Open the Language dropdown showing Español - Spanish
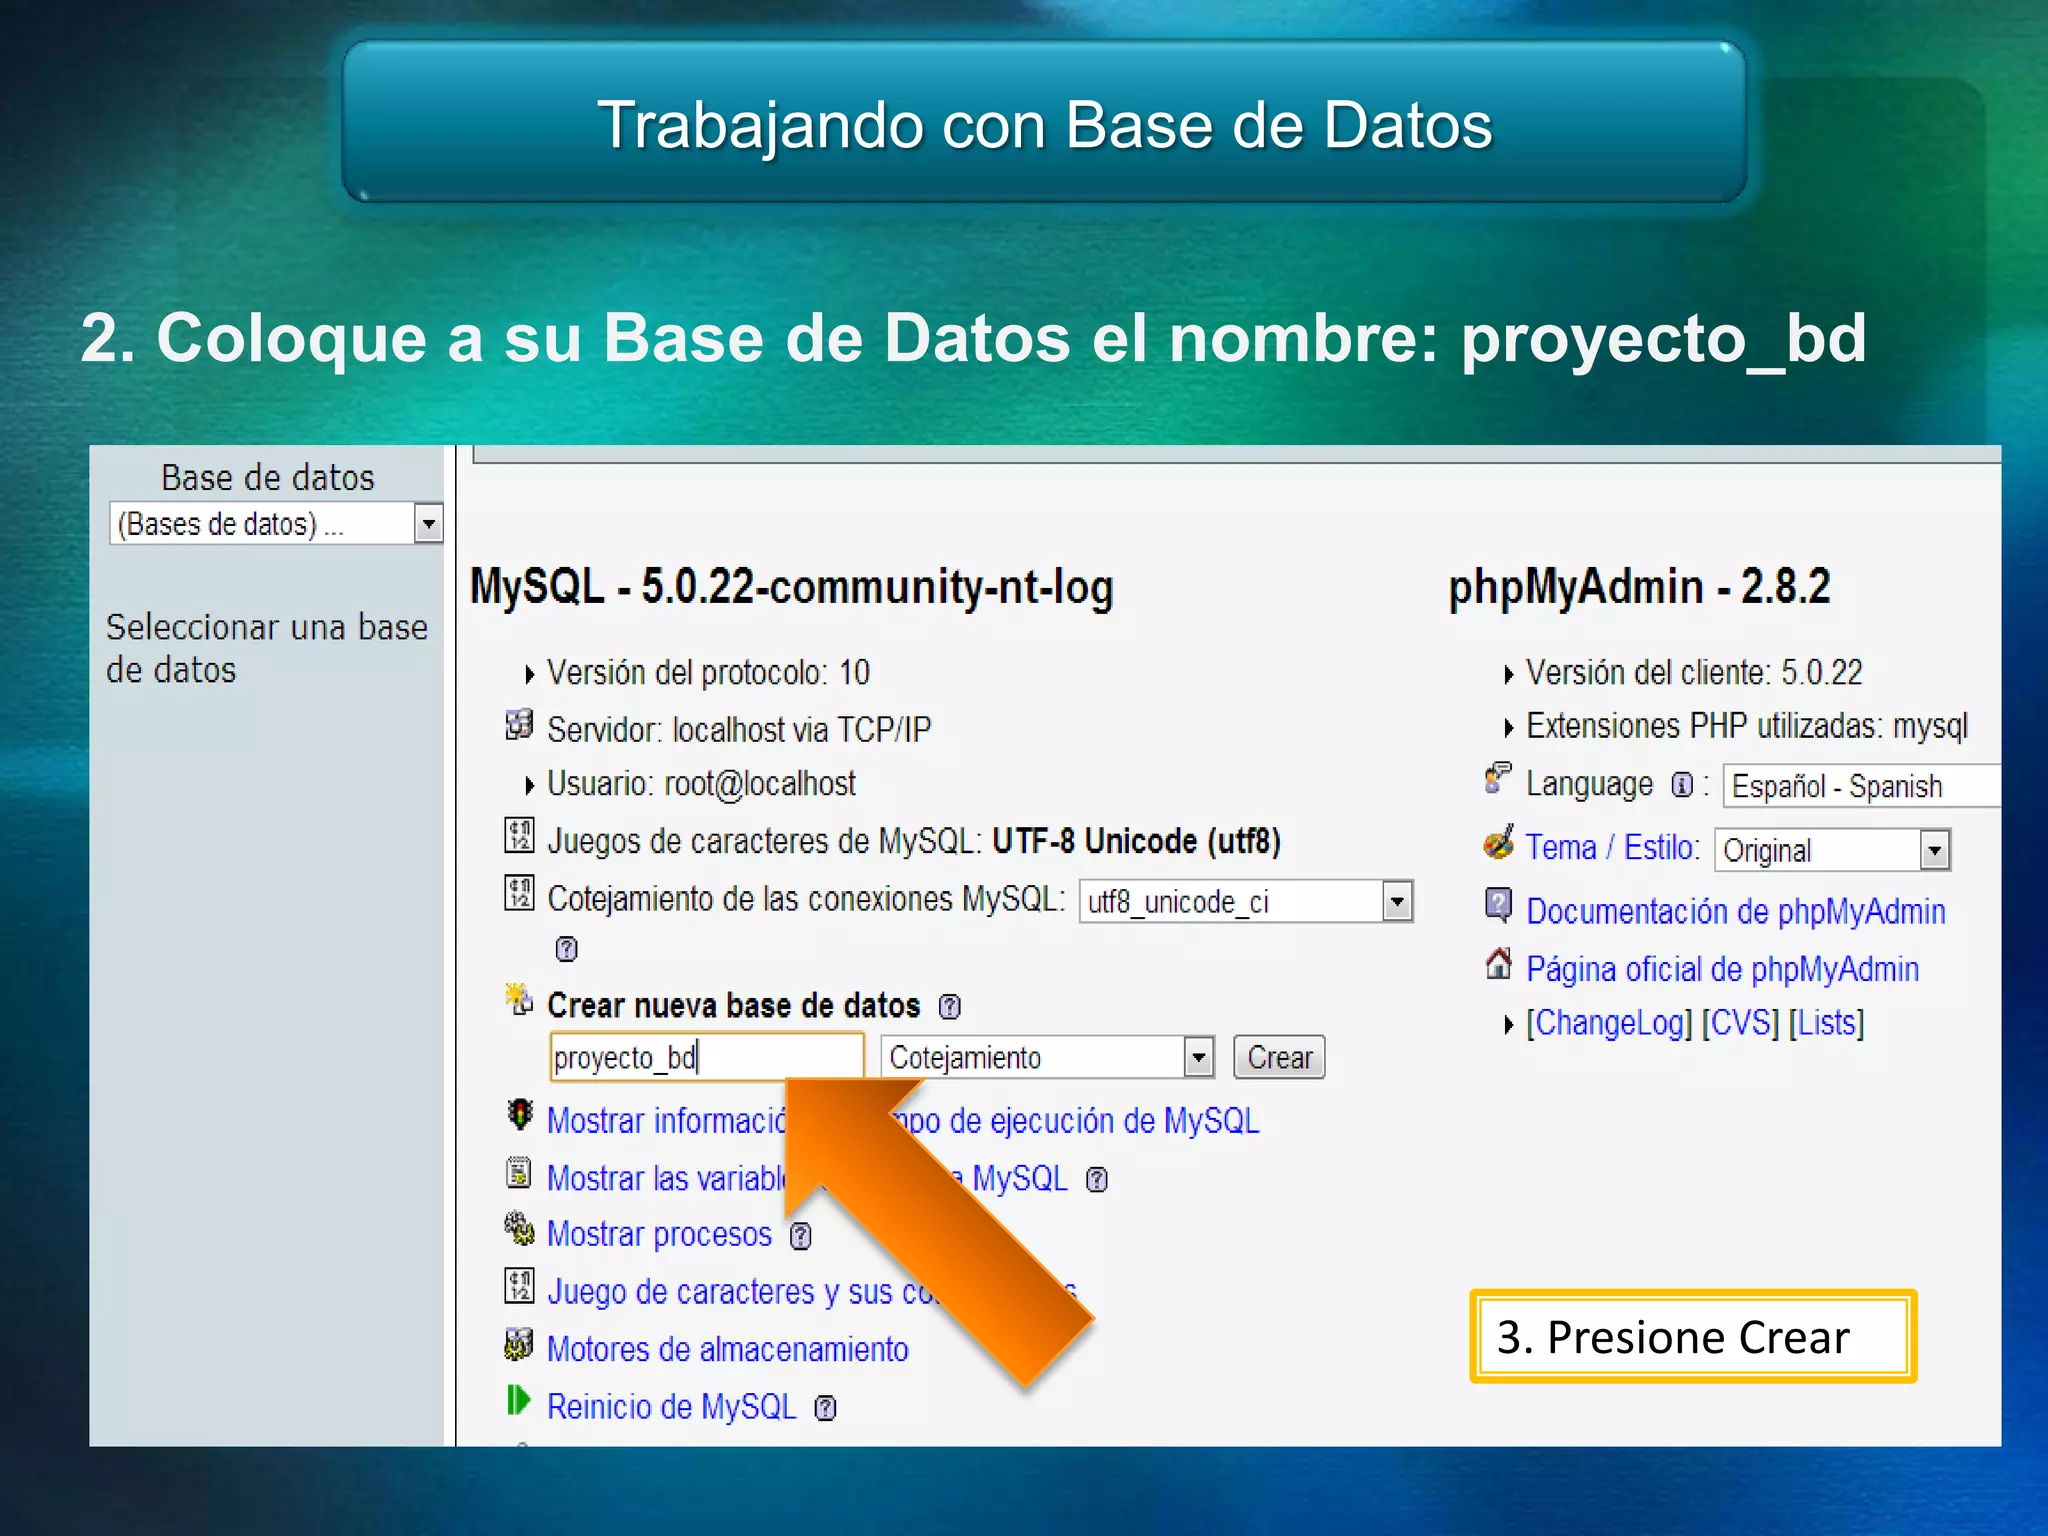Screen dimensions: 2048x1536 [1861, 786]
